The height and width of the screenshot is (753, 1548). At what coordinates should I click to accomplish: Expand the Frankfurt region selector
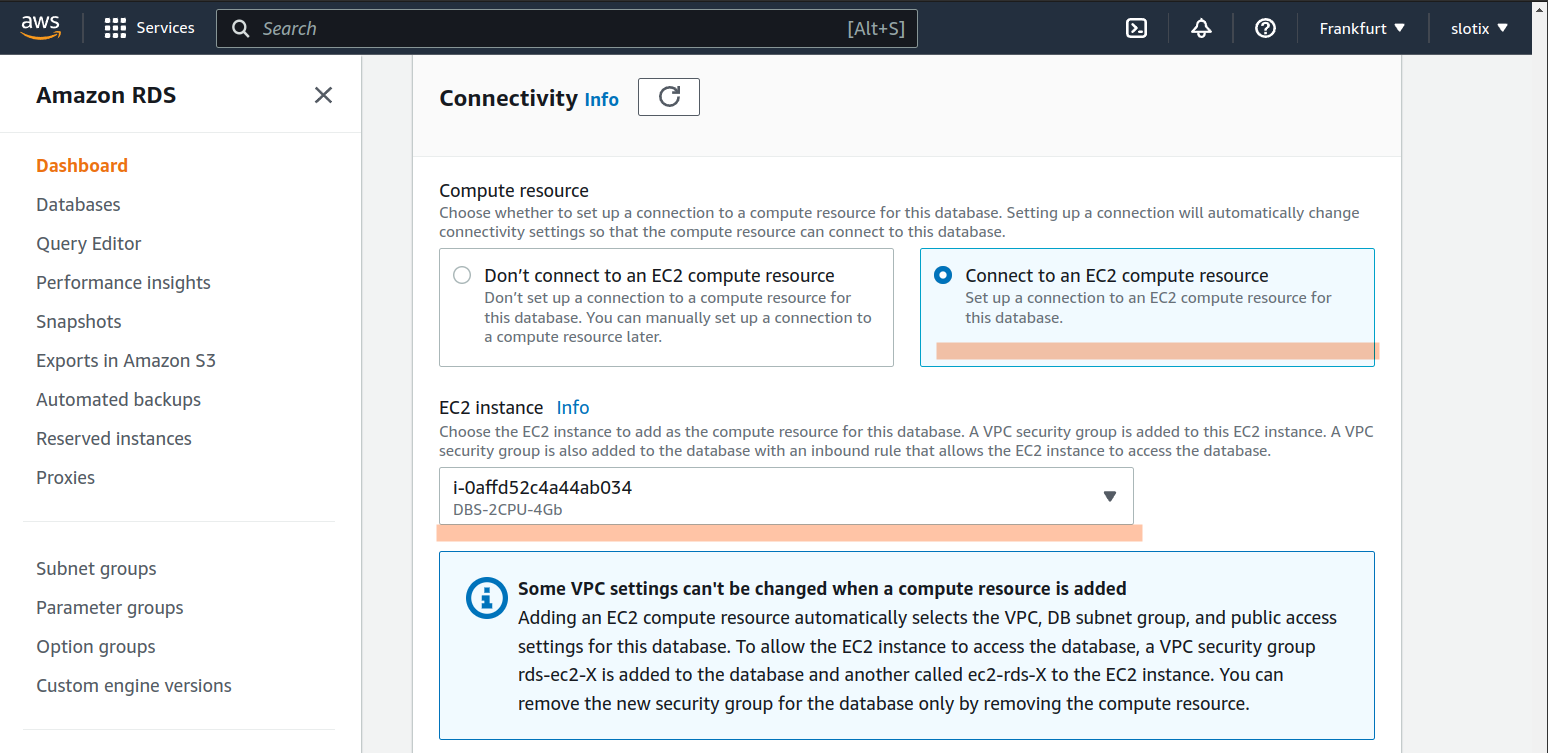click(1361, 27)
